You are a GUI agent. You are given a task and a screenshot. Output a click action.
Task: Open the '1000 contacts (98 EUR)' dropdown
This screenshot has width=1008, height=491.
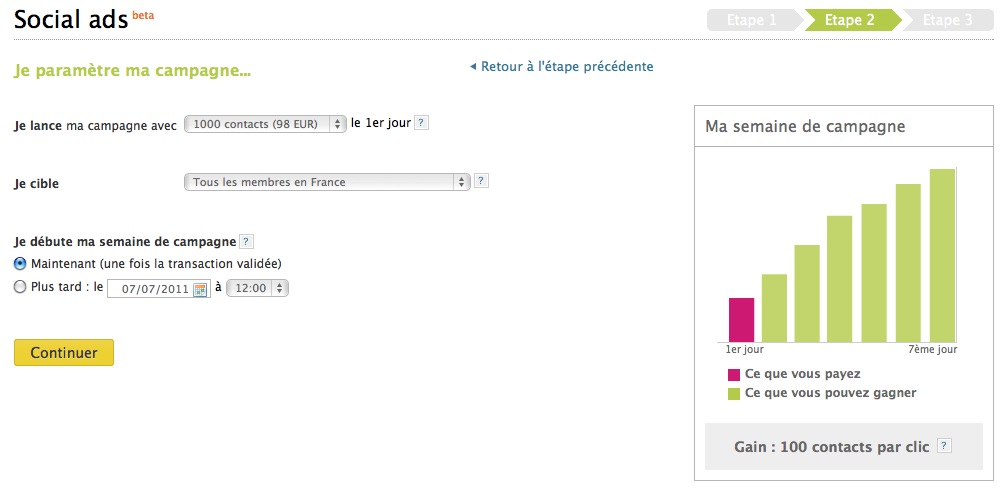pos(266,124)
